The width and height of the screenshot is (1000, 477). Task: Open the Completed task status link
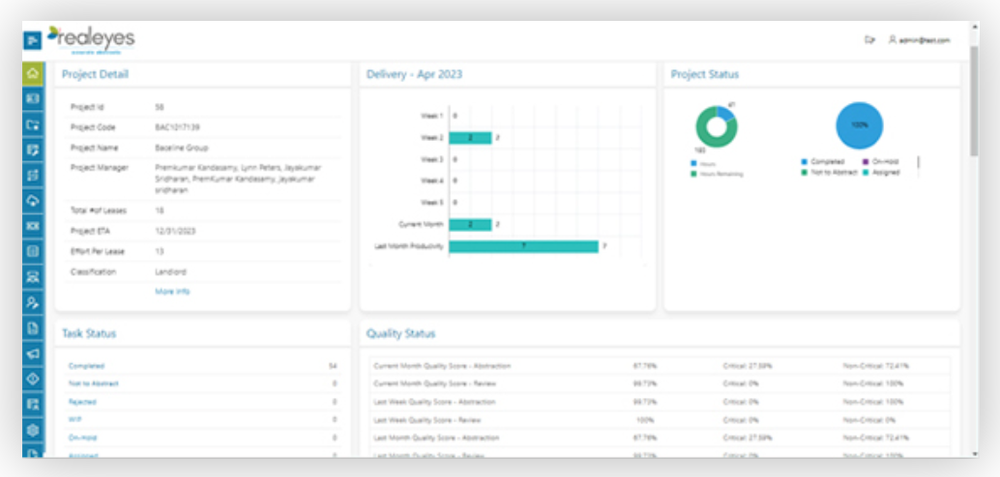click(x=86, y=366)
